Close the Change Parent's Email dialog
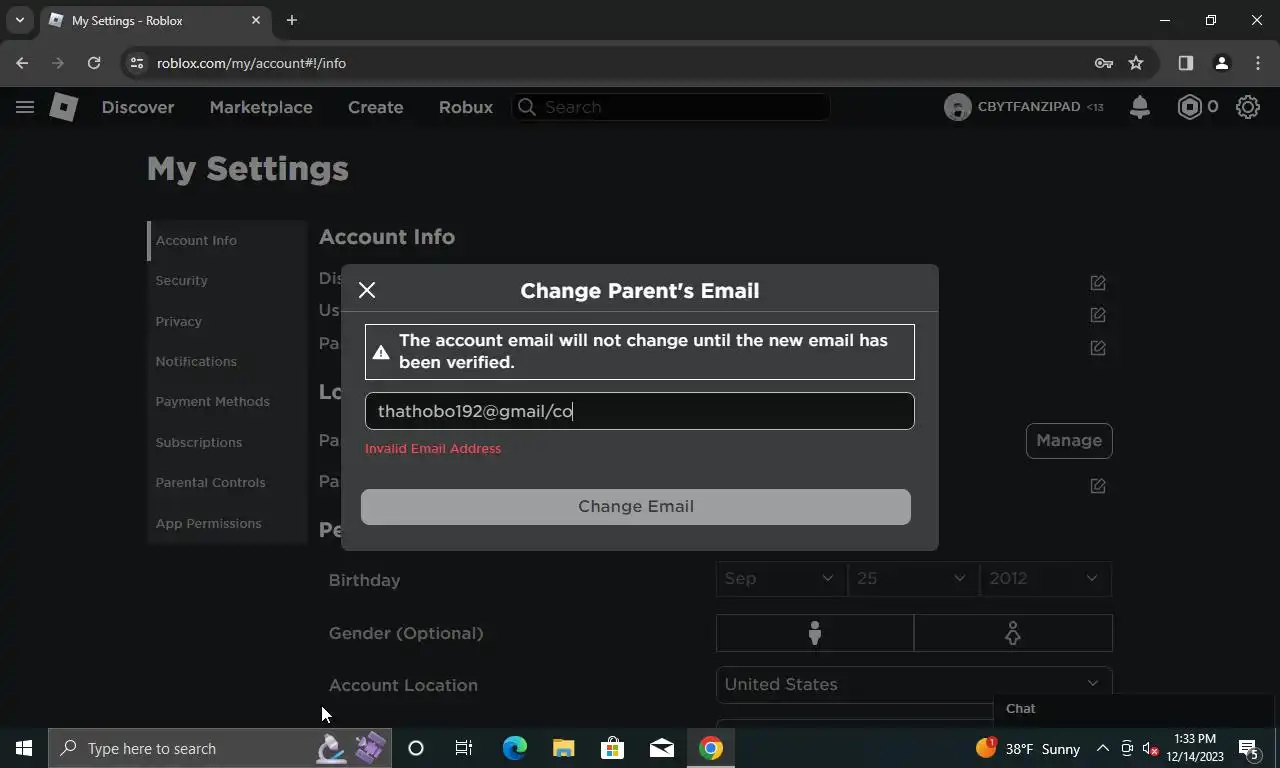The image size is (1280, 768). (367, 290)
